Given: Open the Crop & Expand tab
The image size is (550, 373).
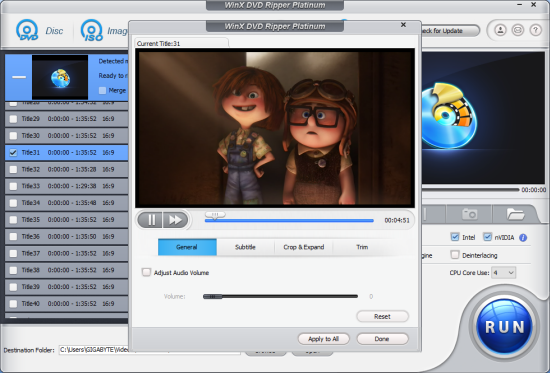Looking at the screenshot, I should 303,247.
